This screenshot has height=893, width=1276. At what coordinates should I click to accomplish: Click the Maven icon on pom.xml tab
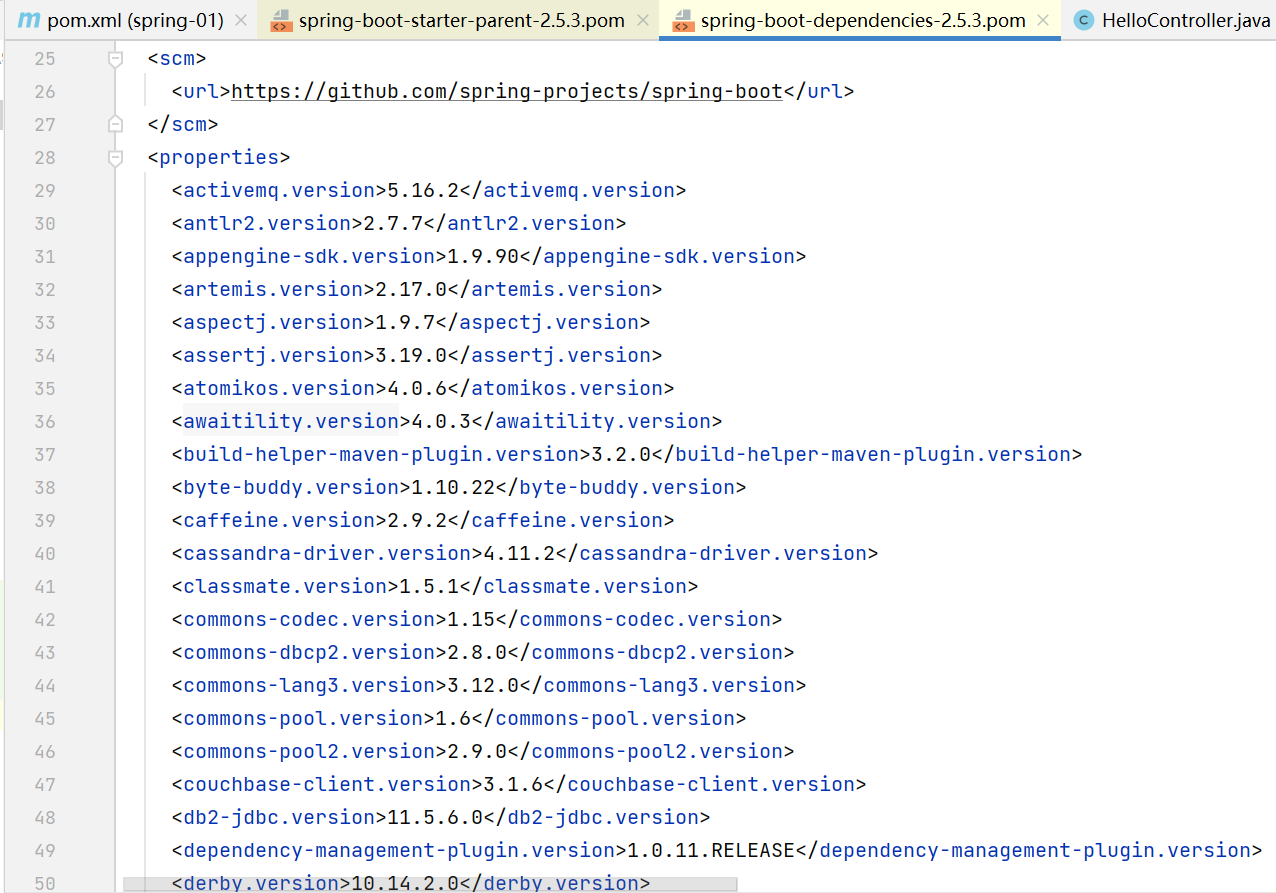[29, 20]
